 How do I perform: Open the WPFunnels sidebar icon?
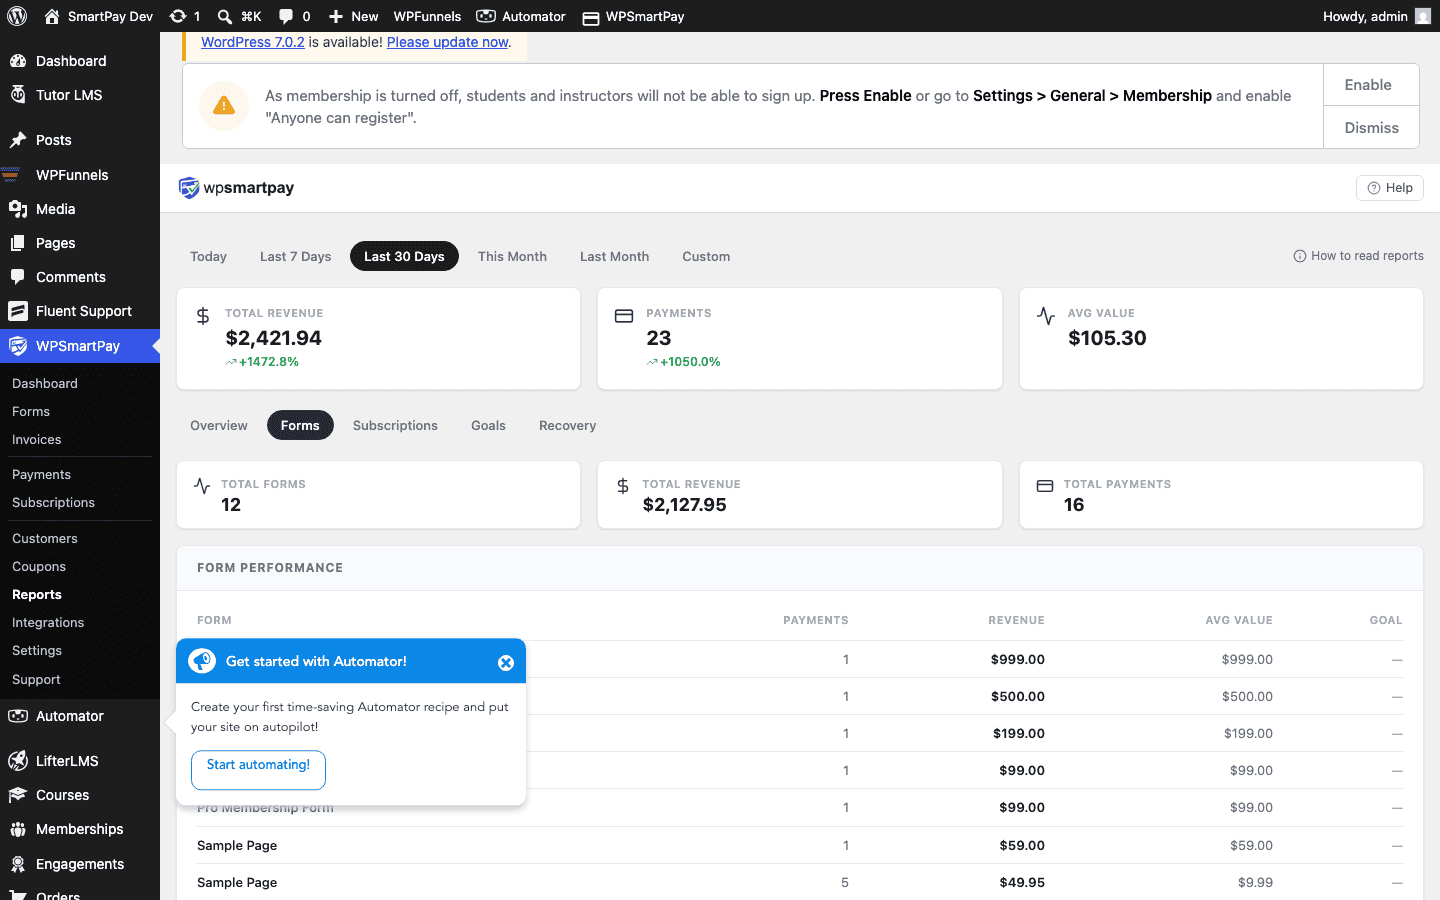point(11,175)
